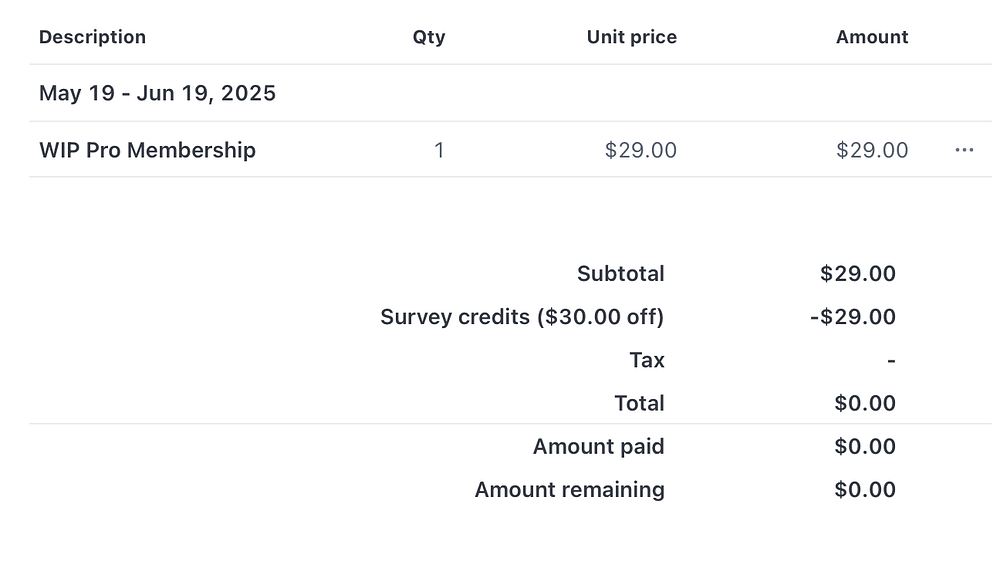This screenshot has height=565, width=1000.
Task: Click the Tax label
Action: click(647, 360)
